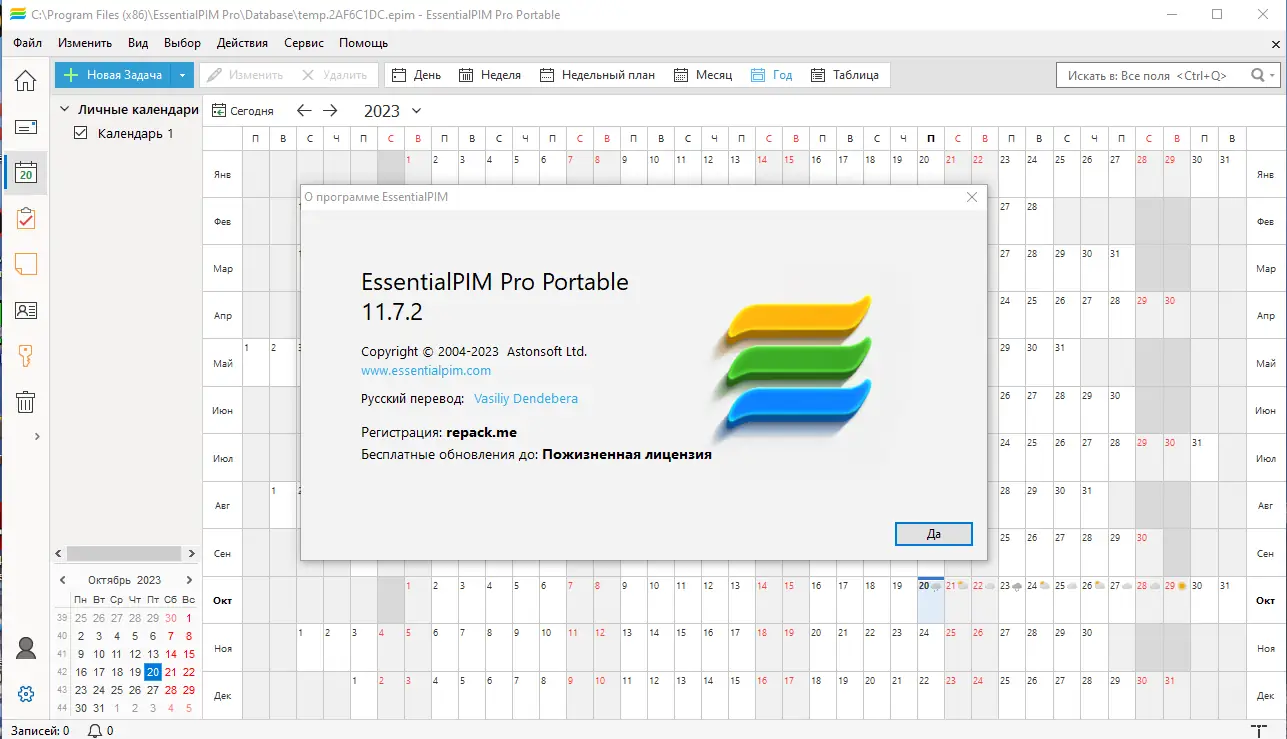Click the EssentialPIM title bar app icon
Screen dimensions: 1287x739
(x=15, y=15)
